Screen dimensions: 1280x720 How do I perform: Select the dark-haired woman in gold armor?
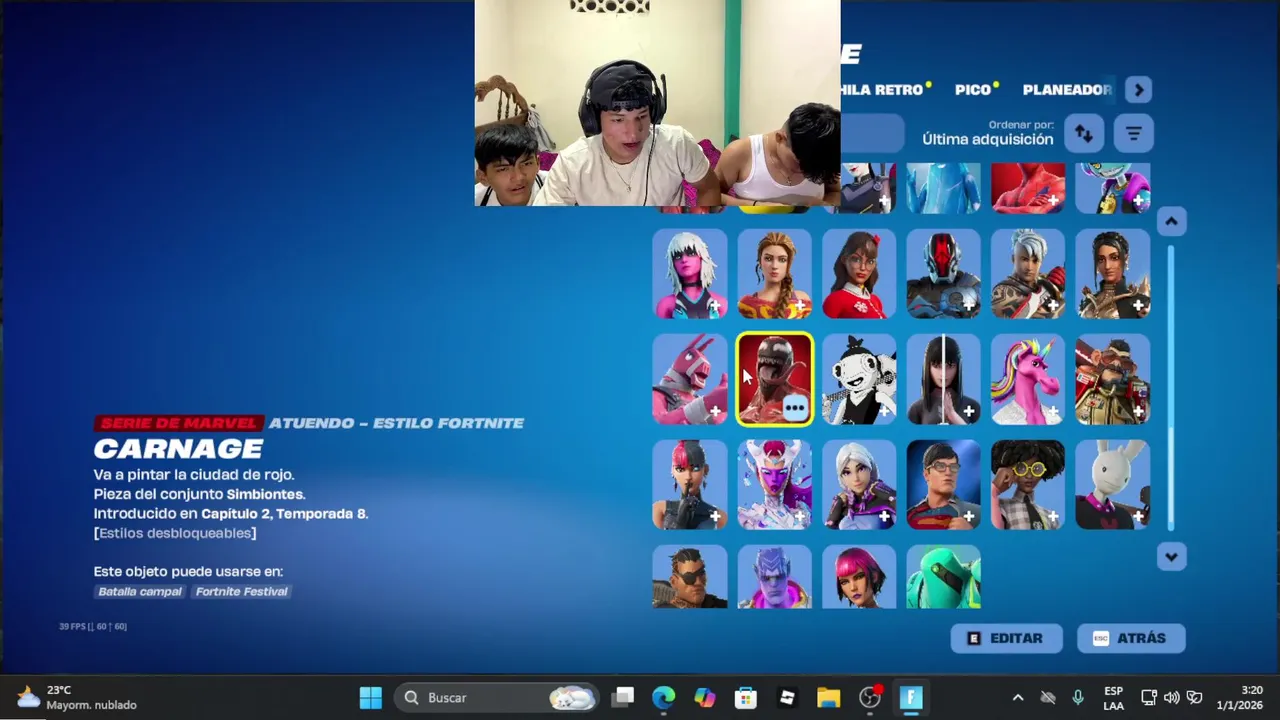pyautogui.click(x=1113, y=274)
